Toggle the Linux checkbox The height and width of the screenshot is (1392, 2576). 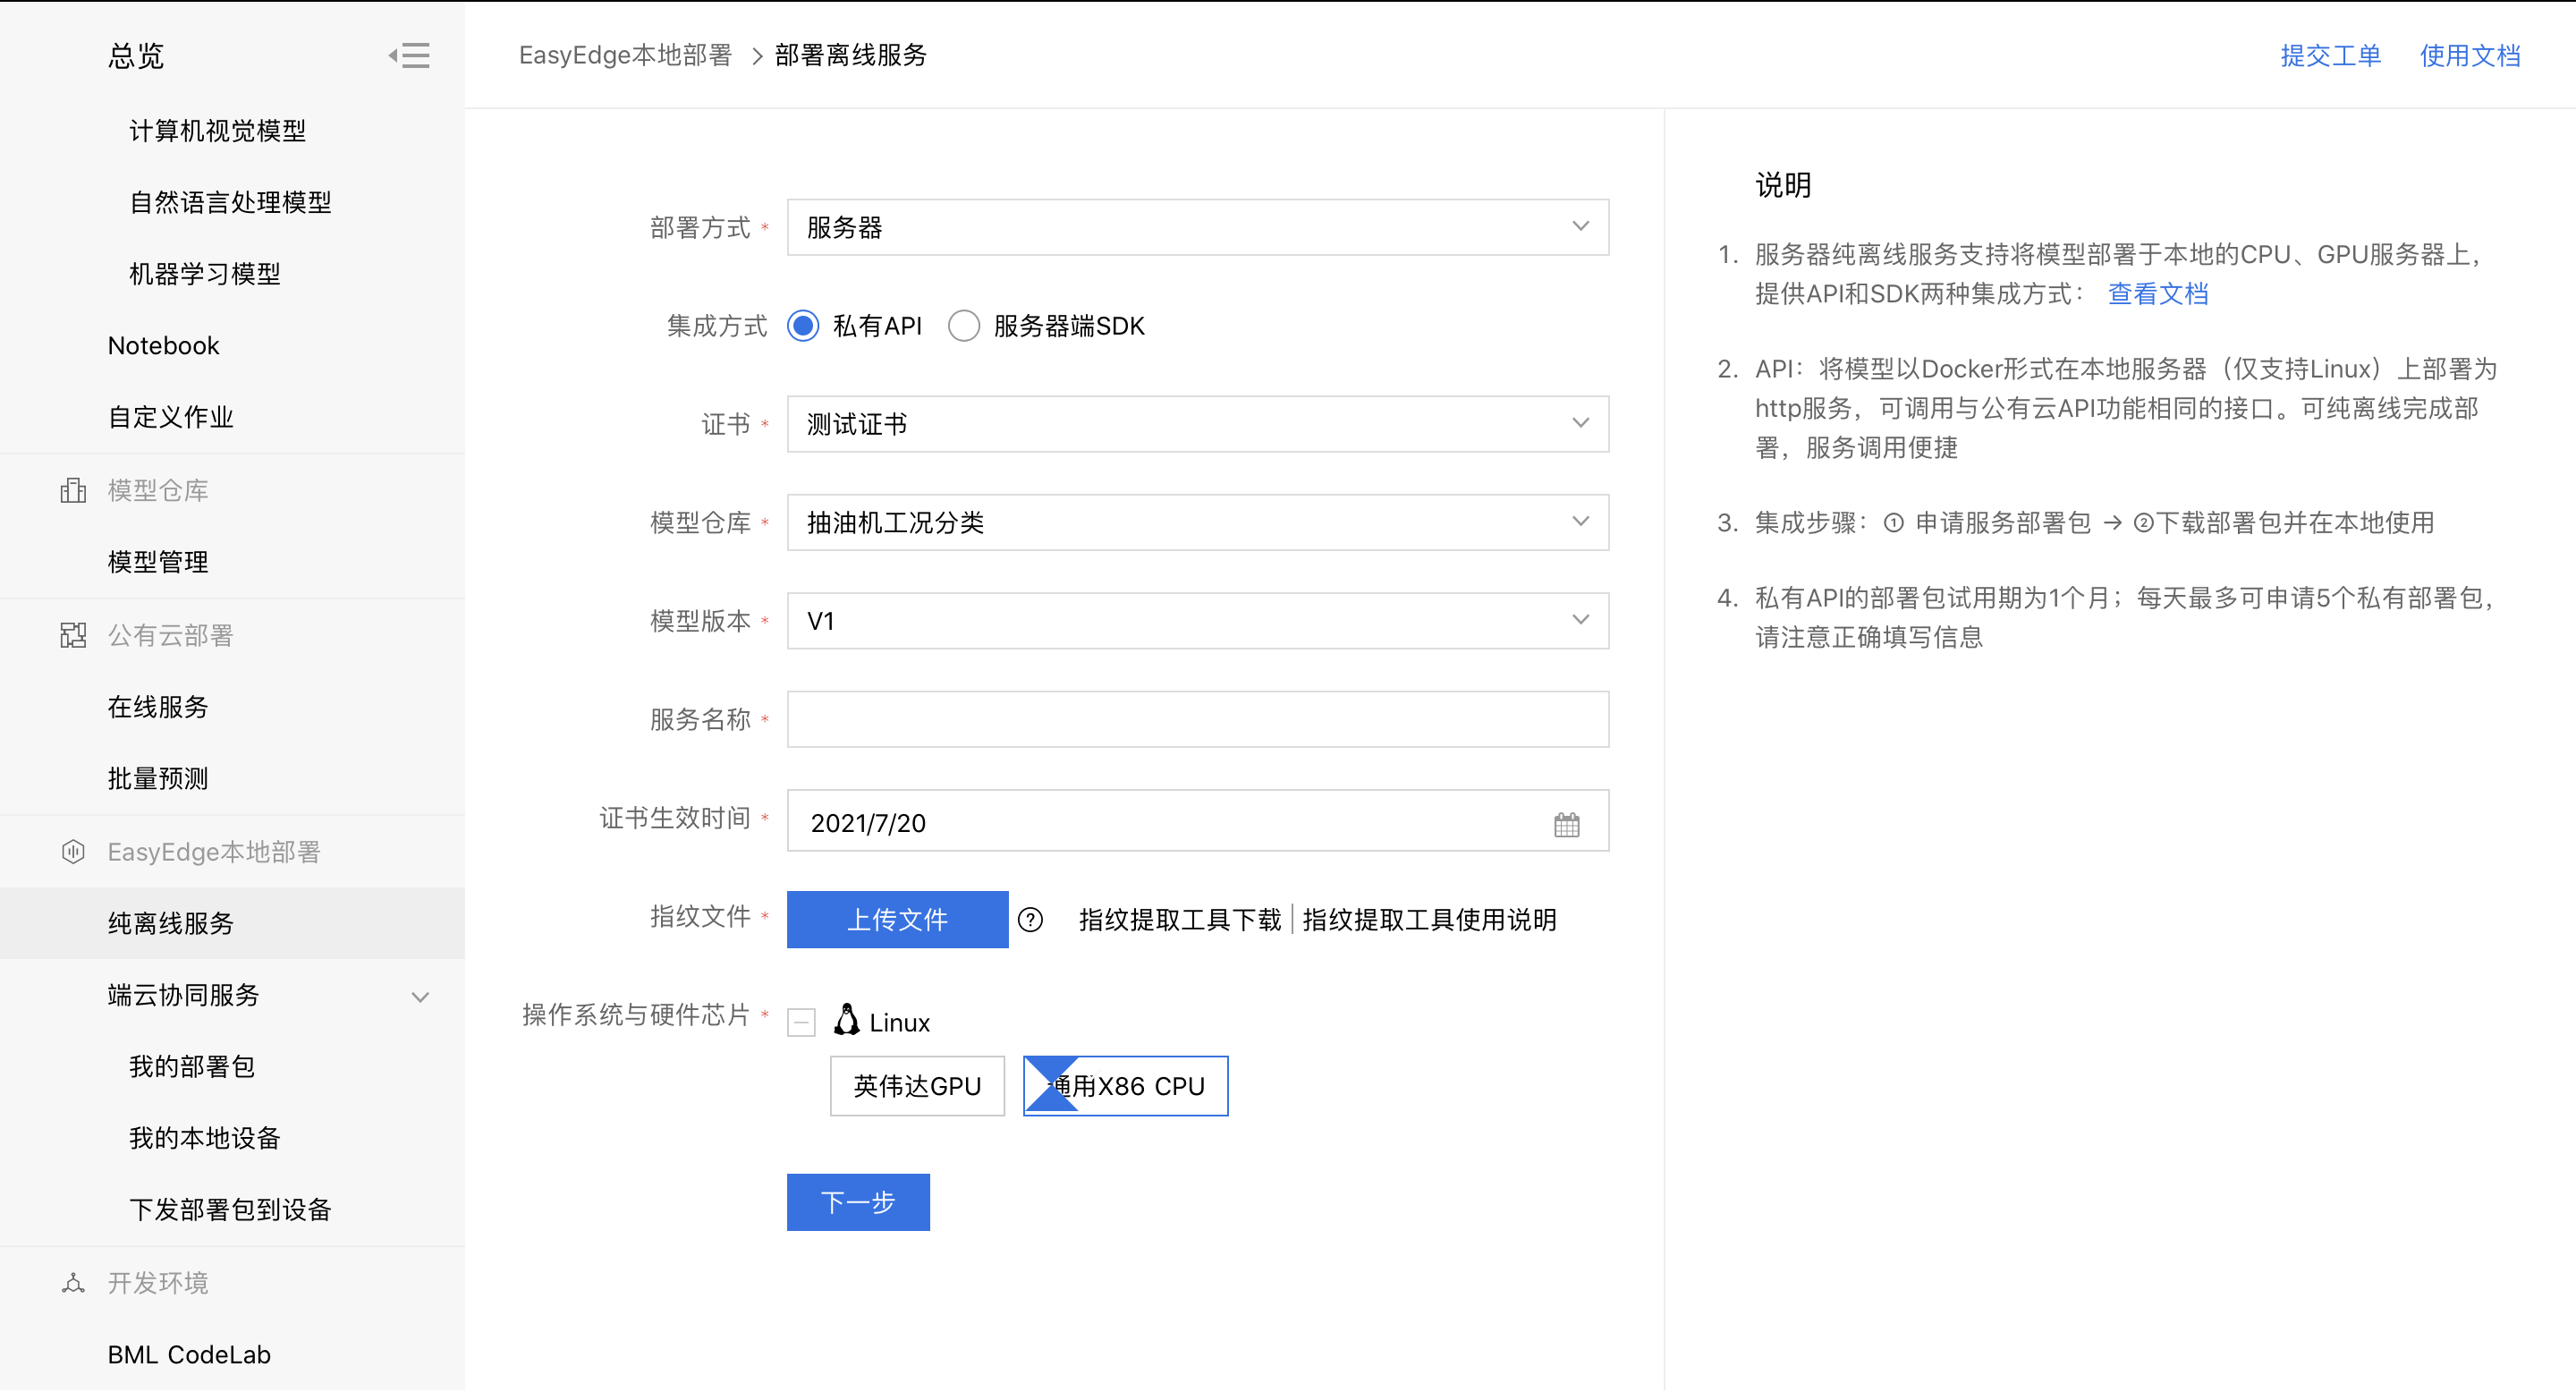[x=801, y=1022]
